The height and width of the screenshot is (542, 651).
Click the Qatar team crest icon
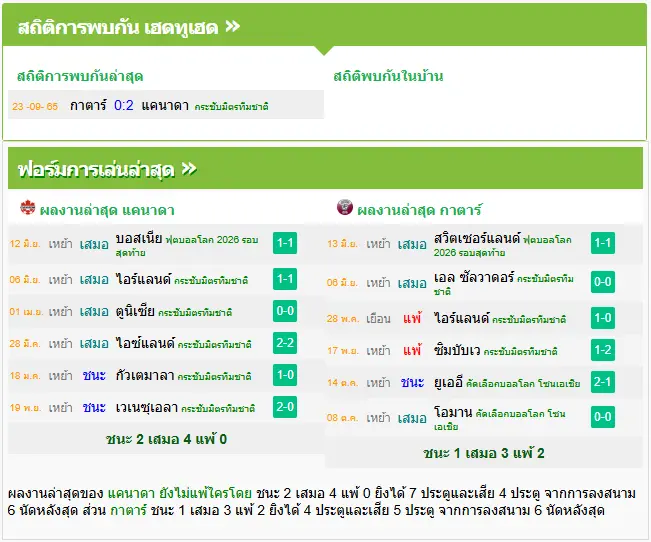point(345,207)
